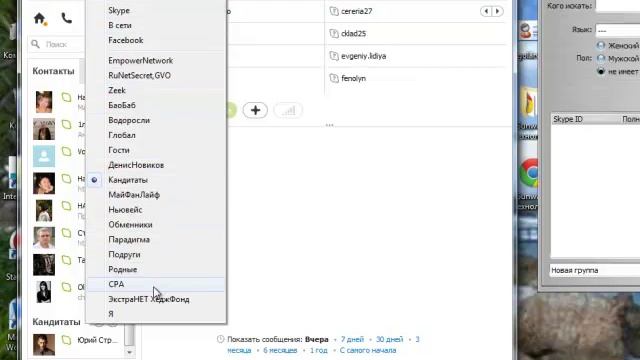Click the contact icon next to fenolyn

coord(334,78)
